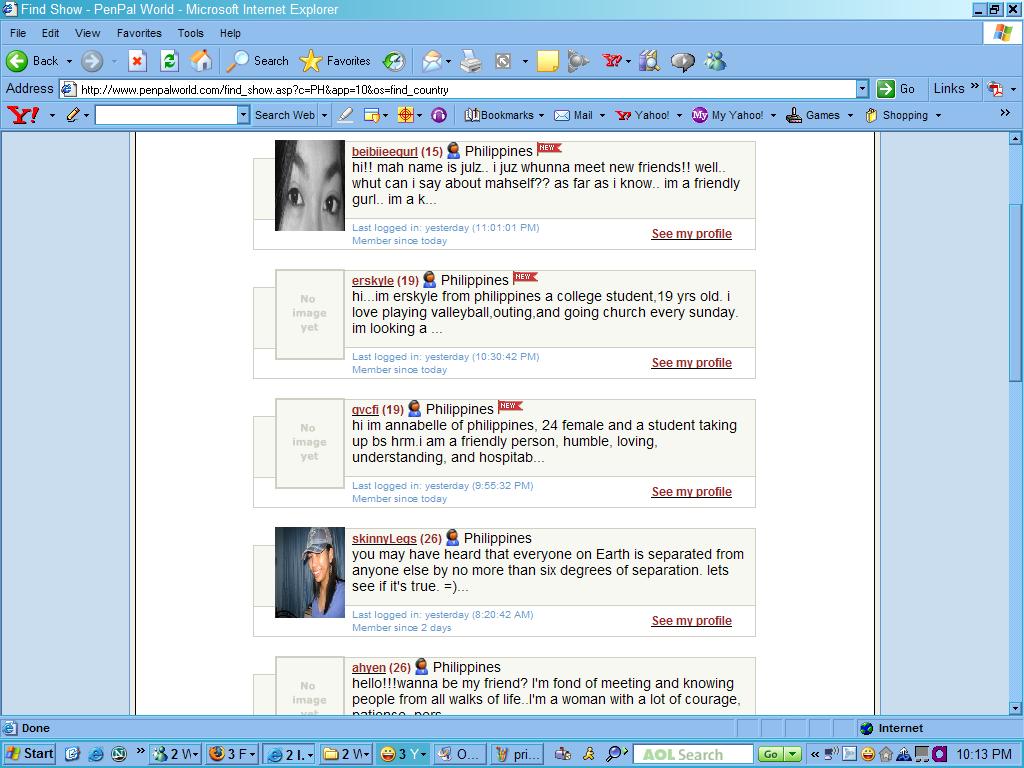This screenshot has width=1024, height=768.
Task: Click See my profile for skinnyLegs
Action: (691, 621)
